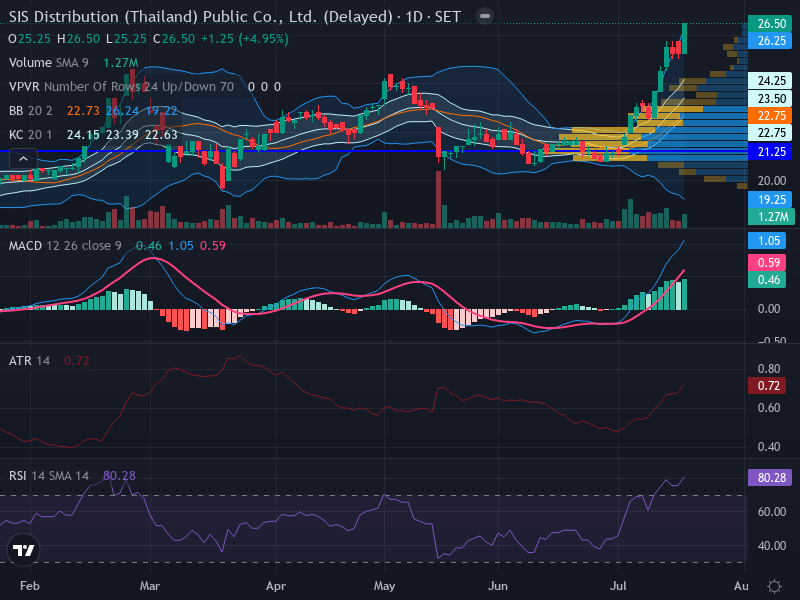Viewport: 800px width, 600px height.
Task: Click the blue 26.25 price label
Action: pyautogui.click(x=770, y=40)
